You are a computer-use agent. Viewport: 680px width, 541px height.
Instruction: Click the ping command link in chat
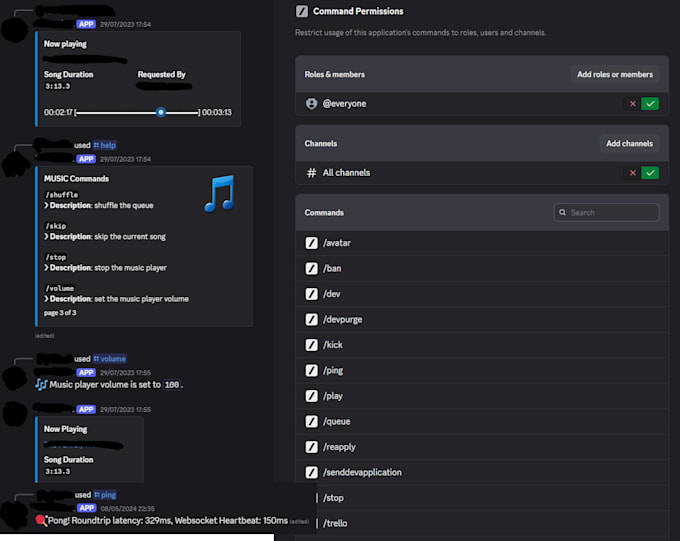tap(105, 495)
